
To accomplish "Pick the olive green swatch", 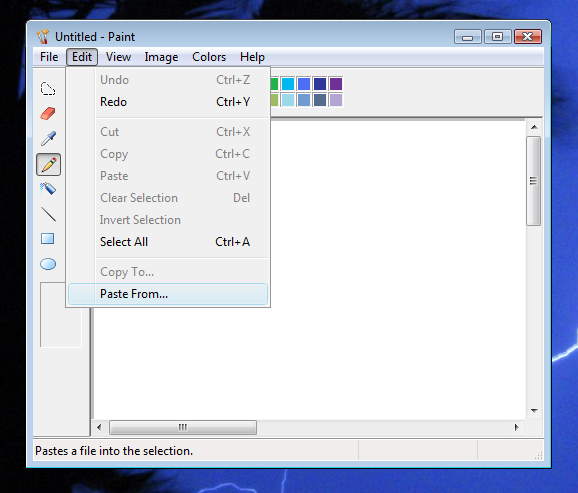I will click(x=275, y=100).
